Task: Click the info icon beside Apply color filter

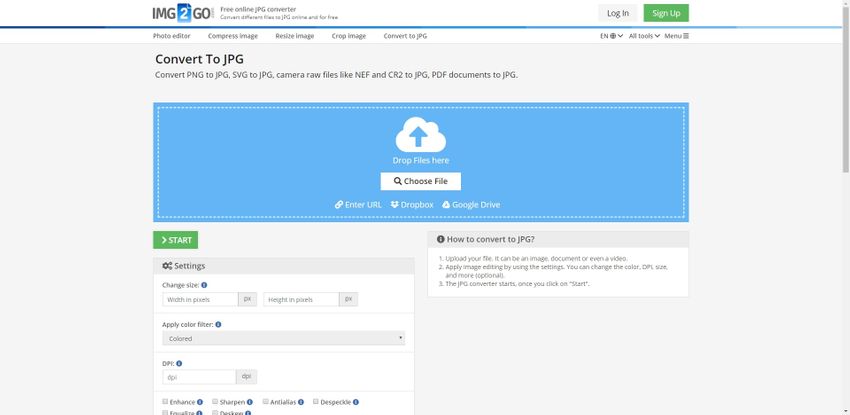Action: coord(219,324)
